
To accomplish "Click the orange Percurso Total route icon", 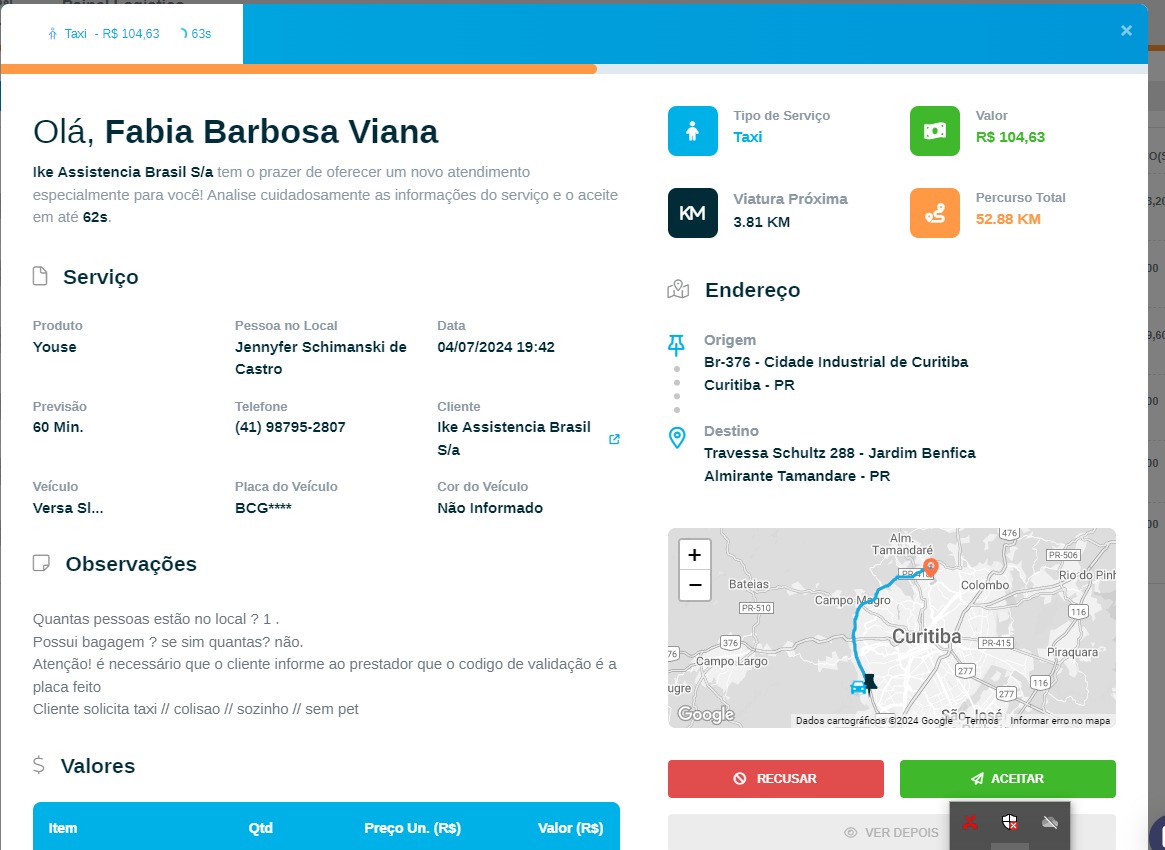I will click(934, 213).
